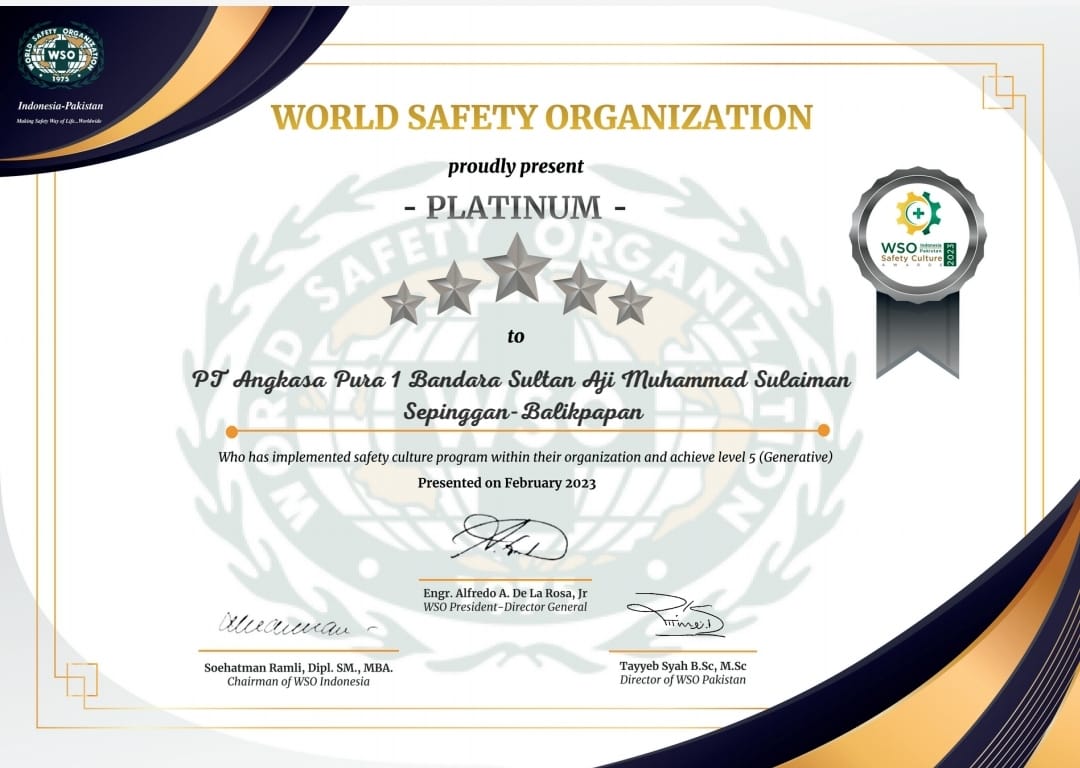The image size is (1080, 768).
Task: Select the WORLD SAFETY ORGANIZATION heading
Action: pyautogui.click(x=541, y=117)
